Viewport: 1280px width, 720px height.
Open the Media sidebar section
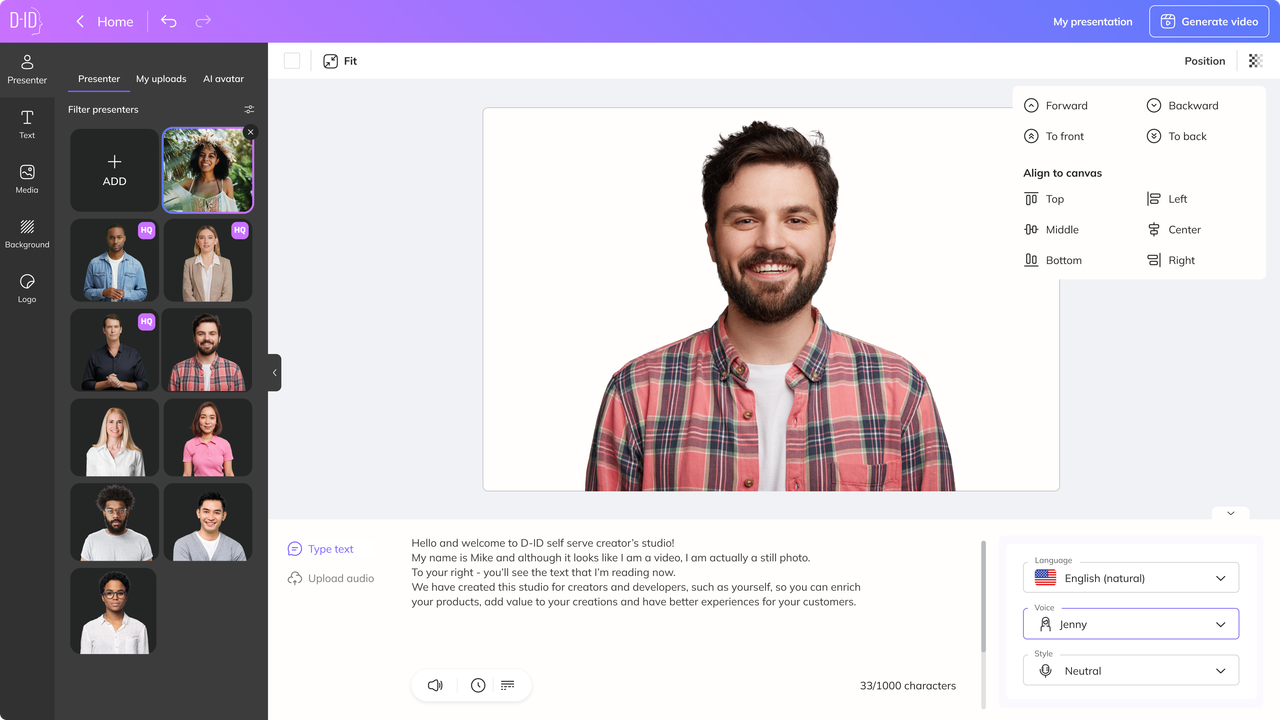[27, 179]
